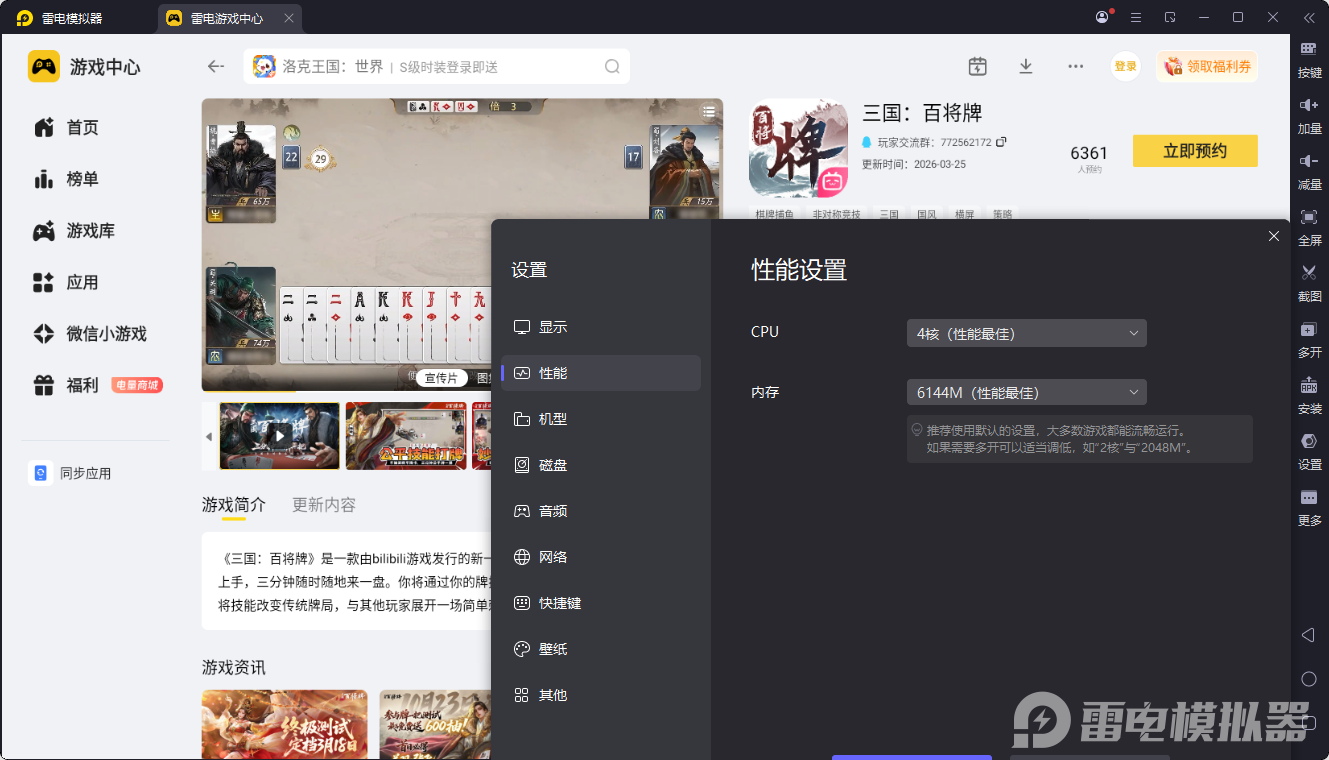The height and width of the screenshot is (760, 1329).
Task: Click the magnifier search icon
Action: 612,67
